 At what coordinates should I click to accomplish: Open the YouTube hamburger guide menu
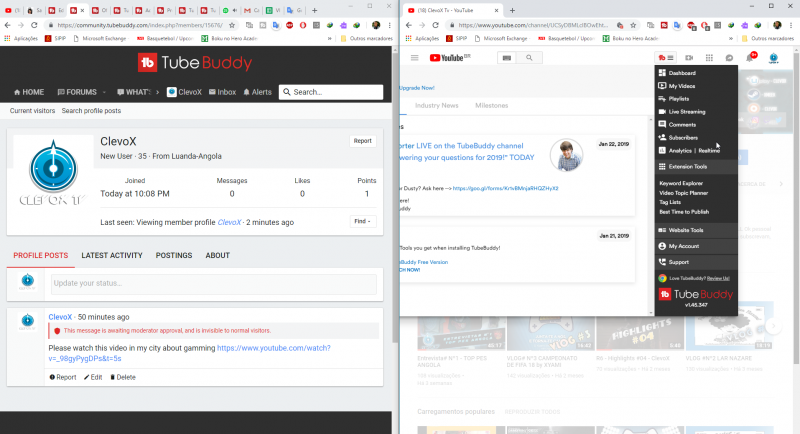414,58
